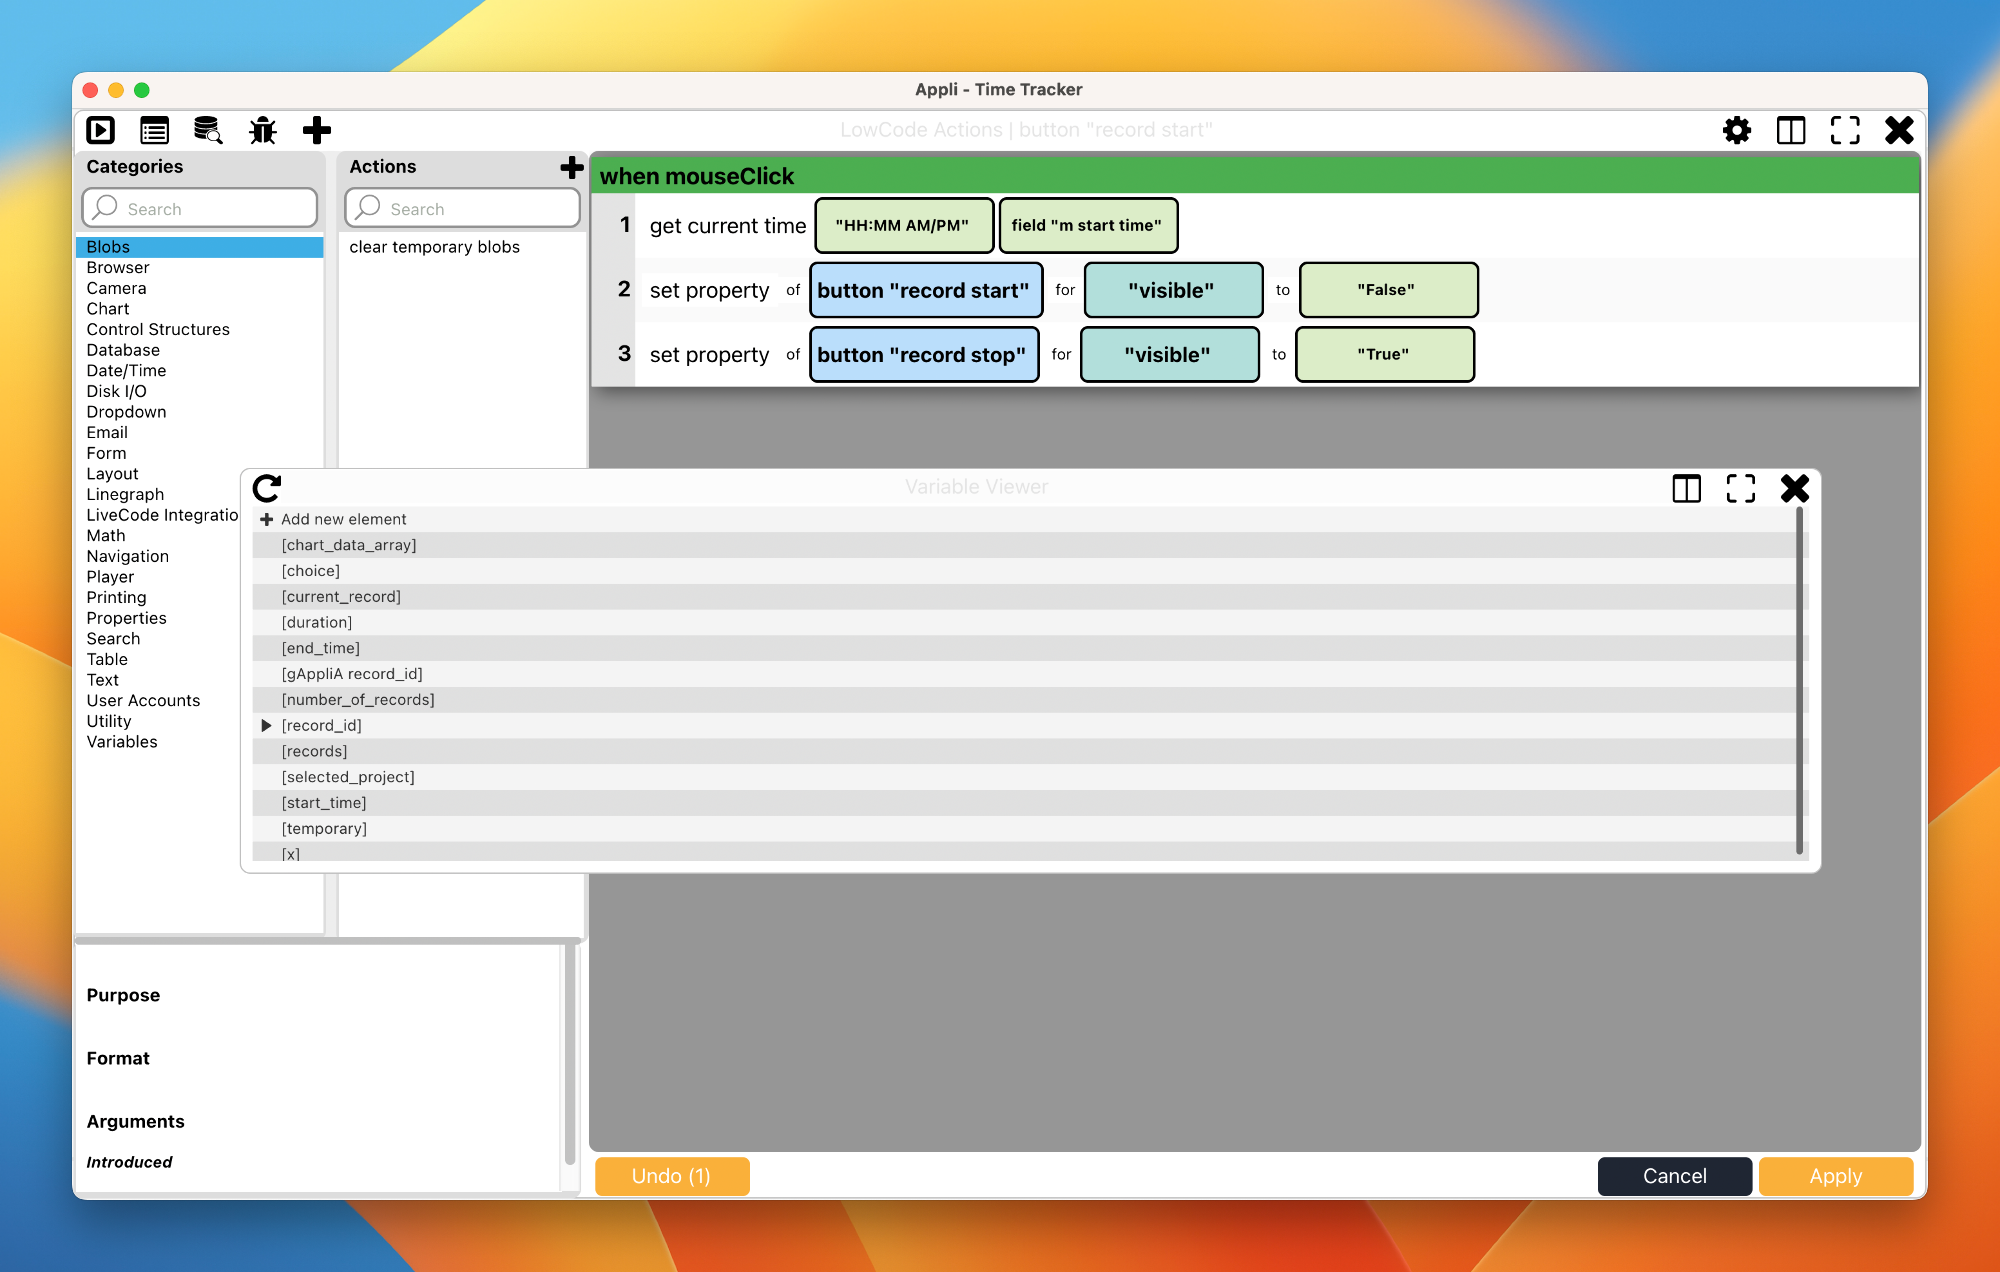Click the Variable Viewer split panel icon
This screenshot has width=2000, height=1272.
1687,488
